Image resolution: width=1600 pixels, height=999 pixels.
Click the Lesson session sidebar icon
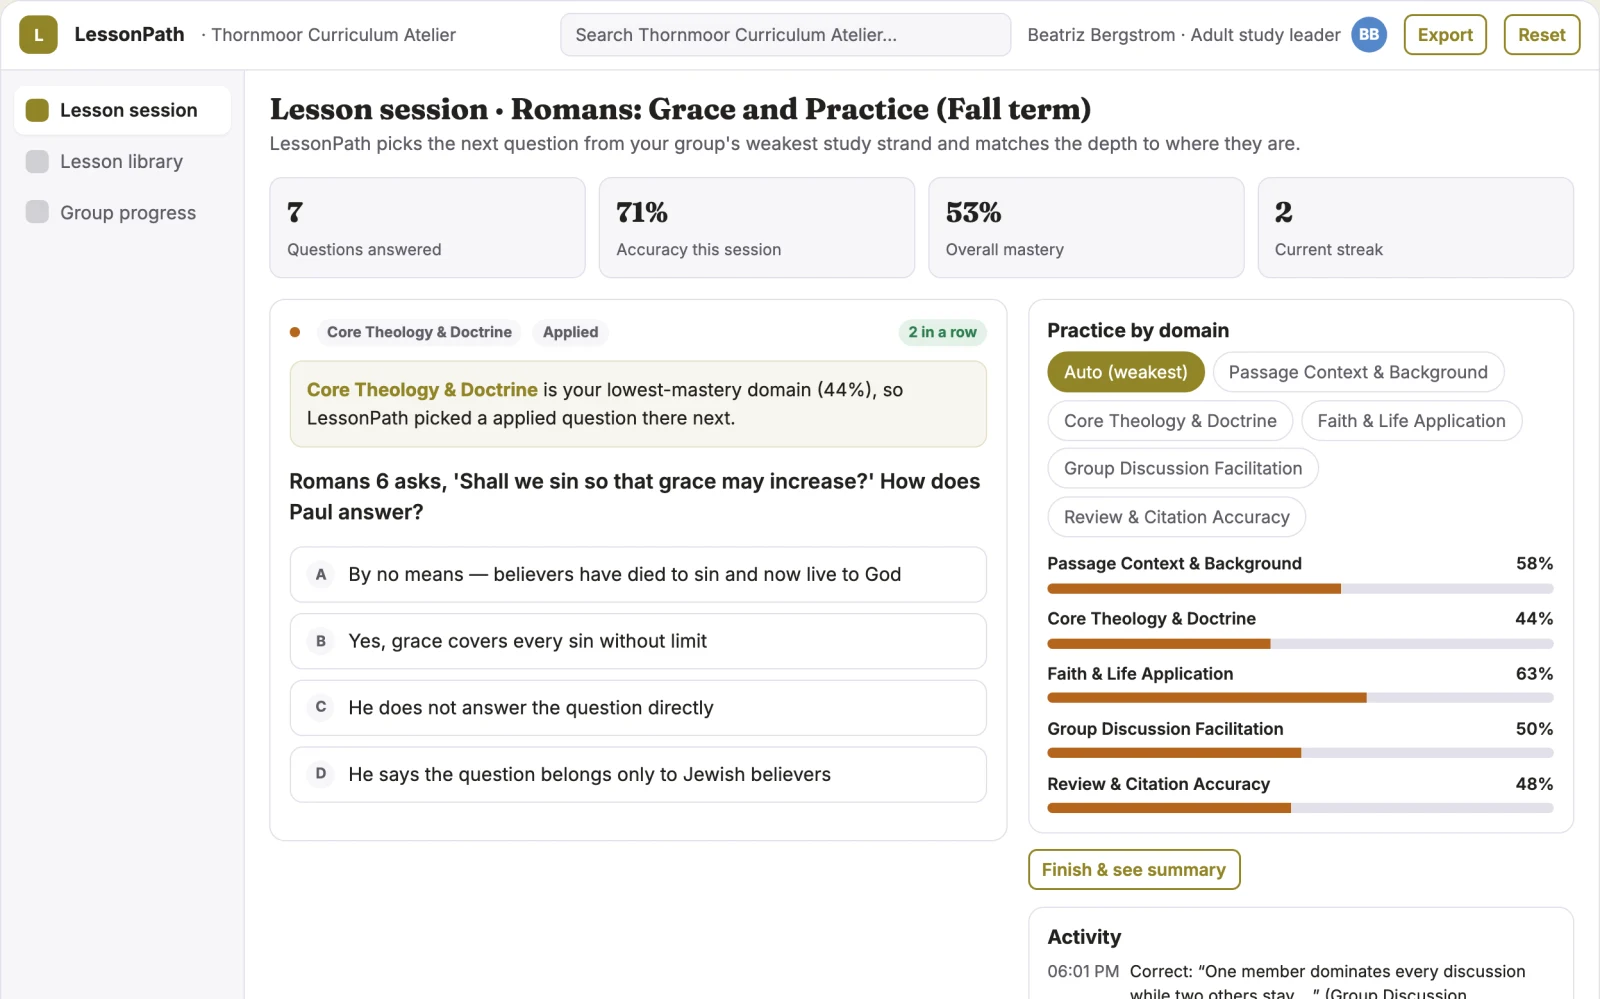pos(37,110)
